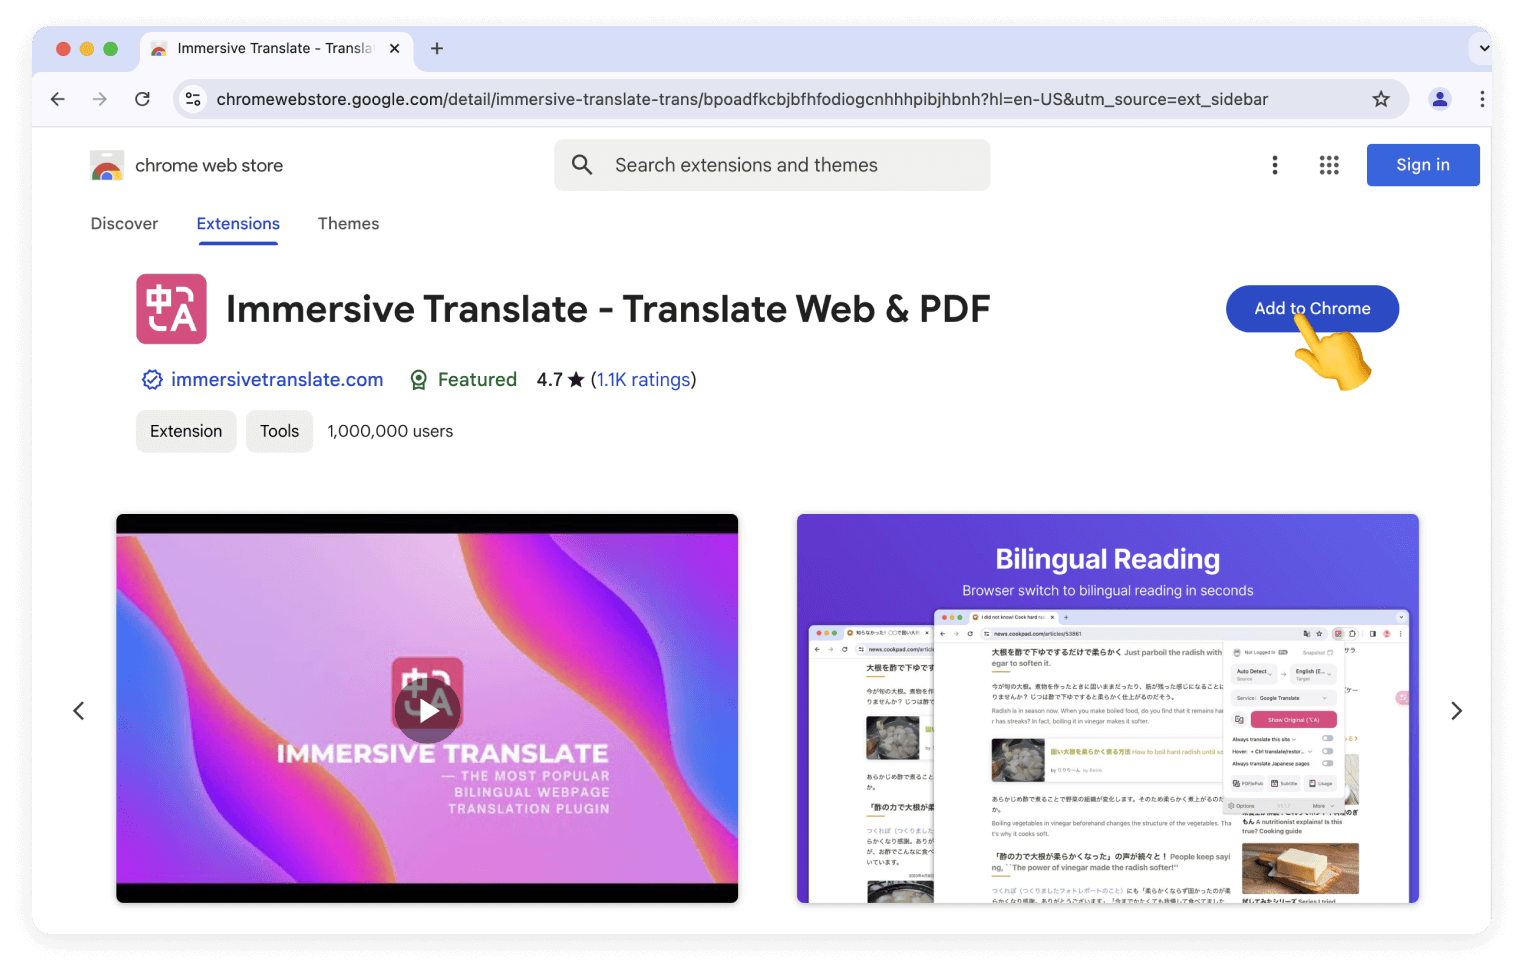The height and width of the screenshot is (972, 1524).
Task: Expand the tab search dropdown
Action: 1481,48
